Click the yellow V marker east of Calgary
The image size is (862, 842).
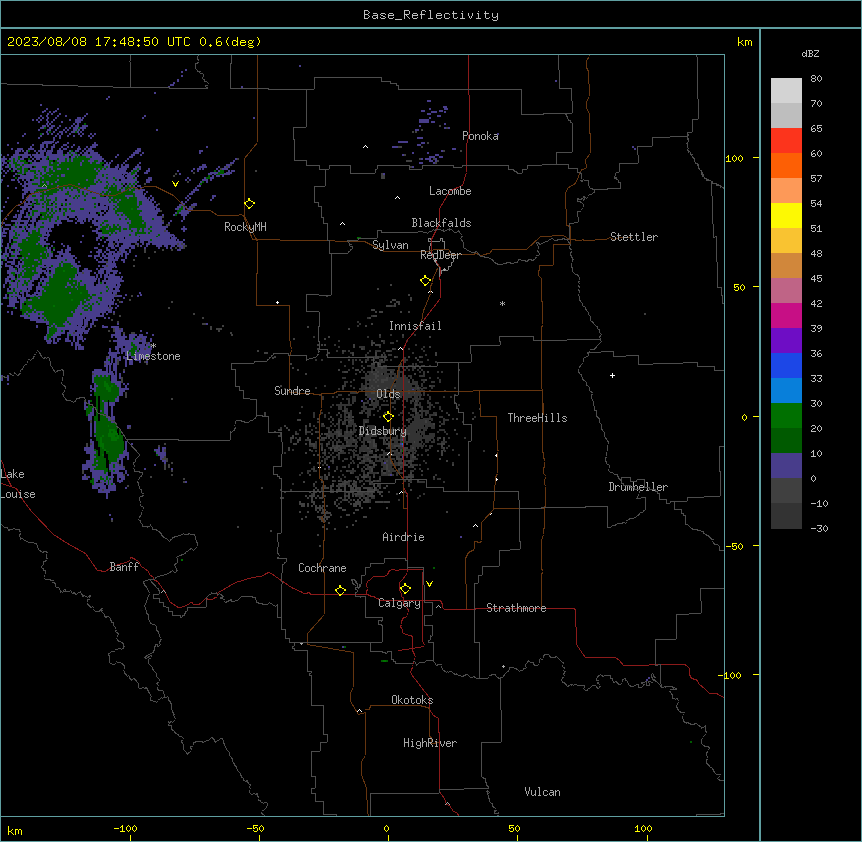pos(429,584)
